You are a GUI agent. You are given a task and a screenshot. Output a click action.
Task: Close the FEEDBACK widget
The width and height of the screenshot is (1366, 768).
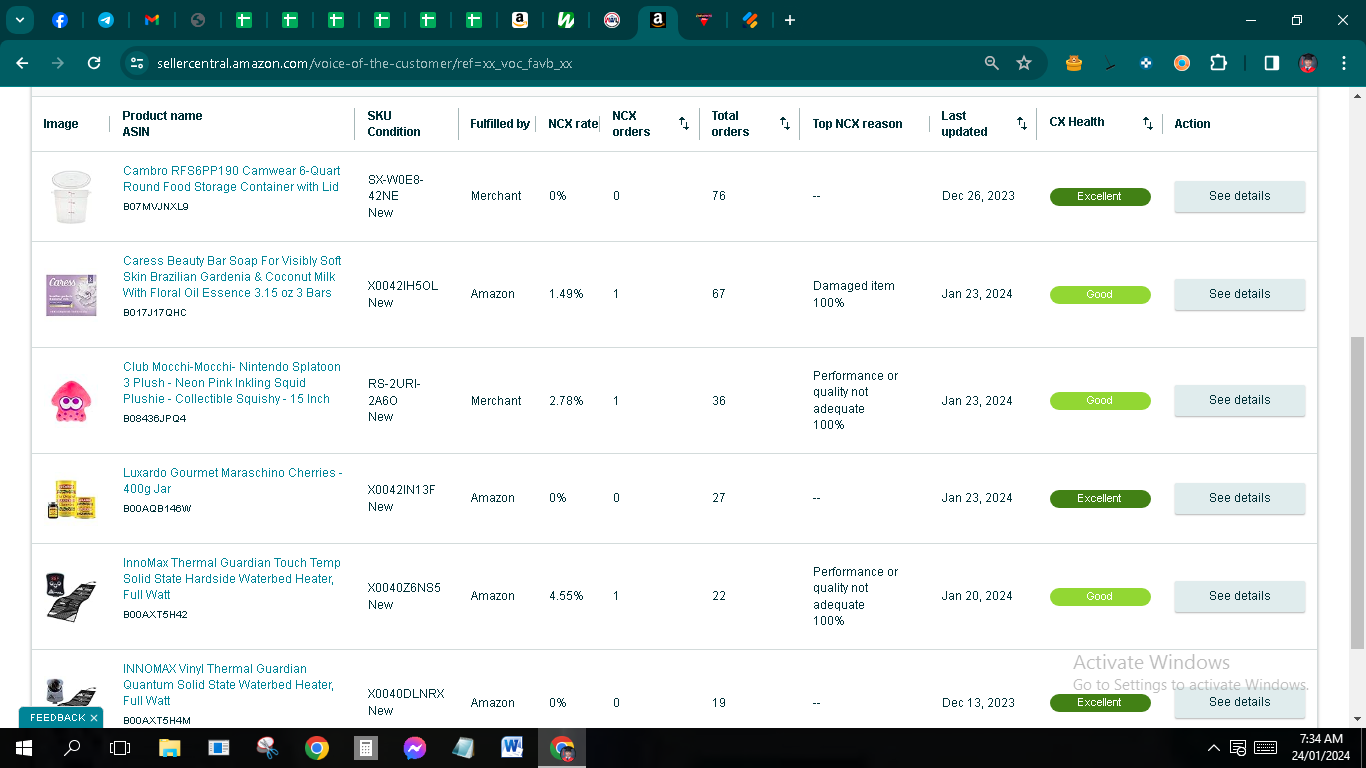tap(94, 718)
